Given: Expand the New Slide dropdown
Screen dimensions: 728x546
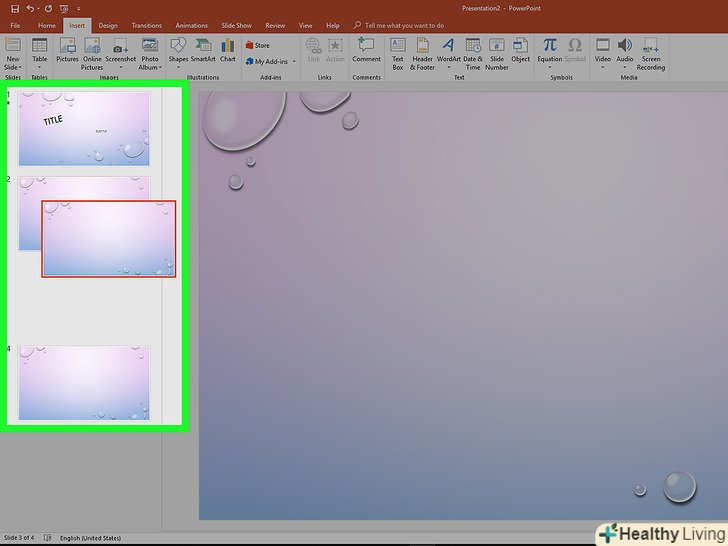Looking at the screenshot, I should click(x=13, y=67).
